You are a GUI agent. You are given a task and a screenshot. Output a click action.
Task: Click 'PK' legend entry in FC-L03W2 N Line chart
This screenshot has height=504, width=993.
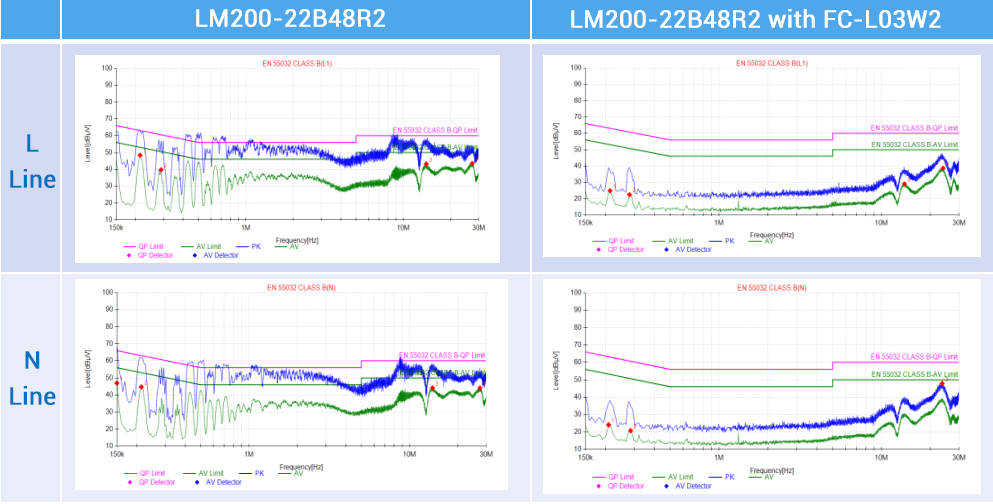point(721,477)
